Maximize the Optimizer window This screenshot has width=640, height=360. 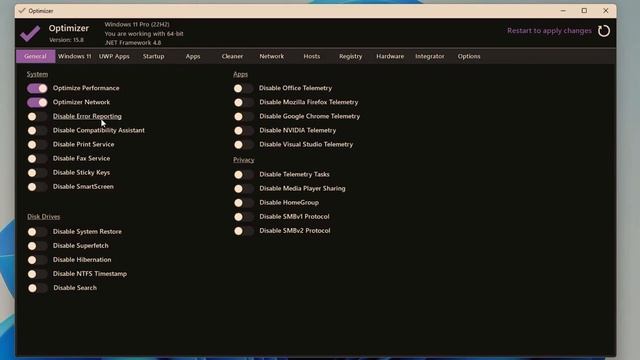tap(584, 11)
